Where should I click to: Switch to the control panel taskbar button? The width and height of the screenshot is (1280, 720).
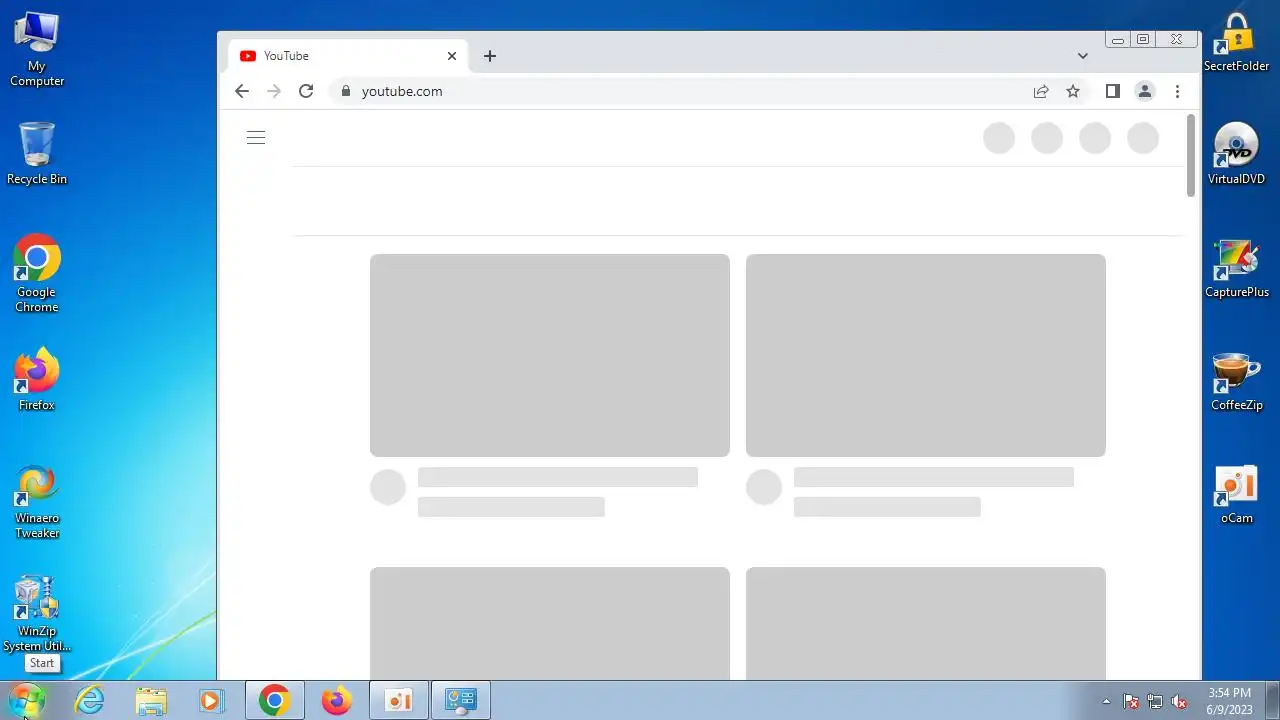(x=461, y=700)
